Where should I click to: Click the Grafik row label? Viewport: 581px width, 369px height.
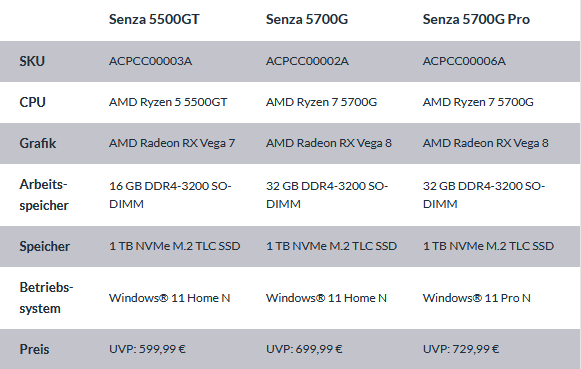coord(38,143)
